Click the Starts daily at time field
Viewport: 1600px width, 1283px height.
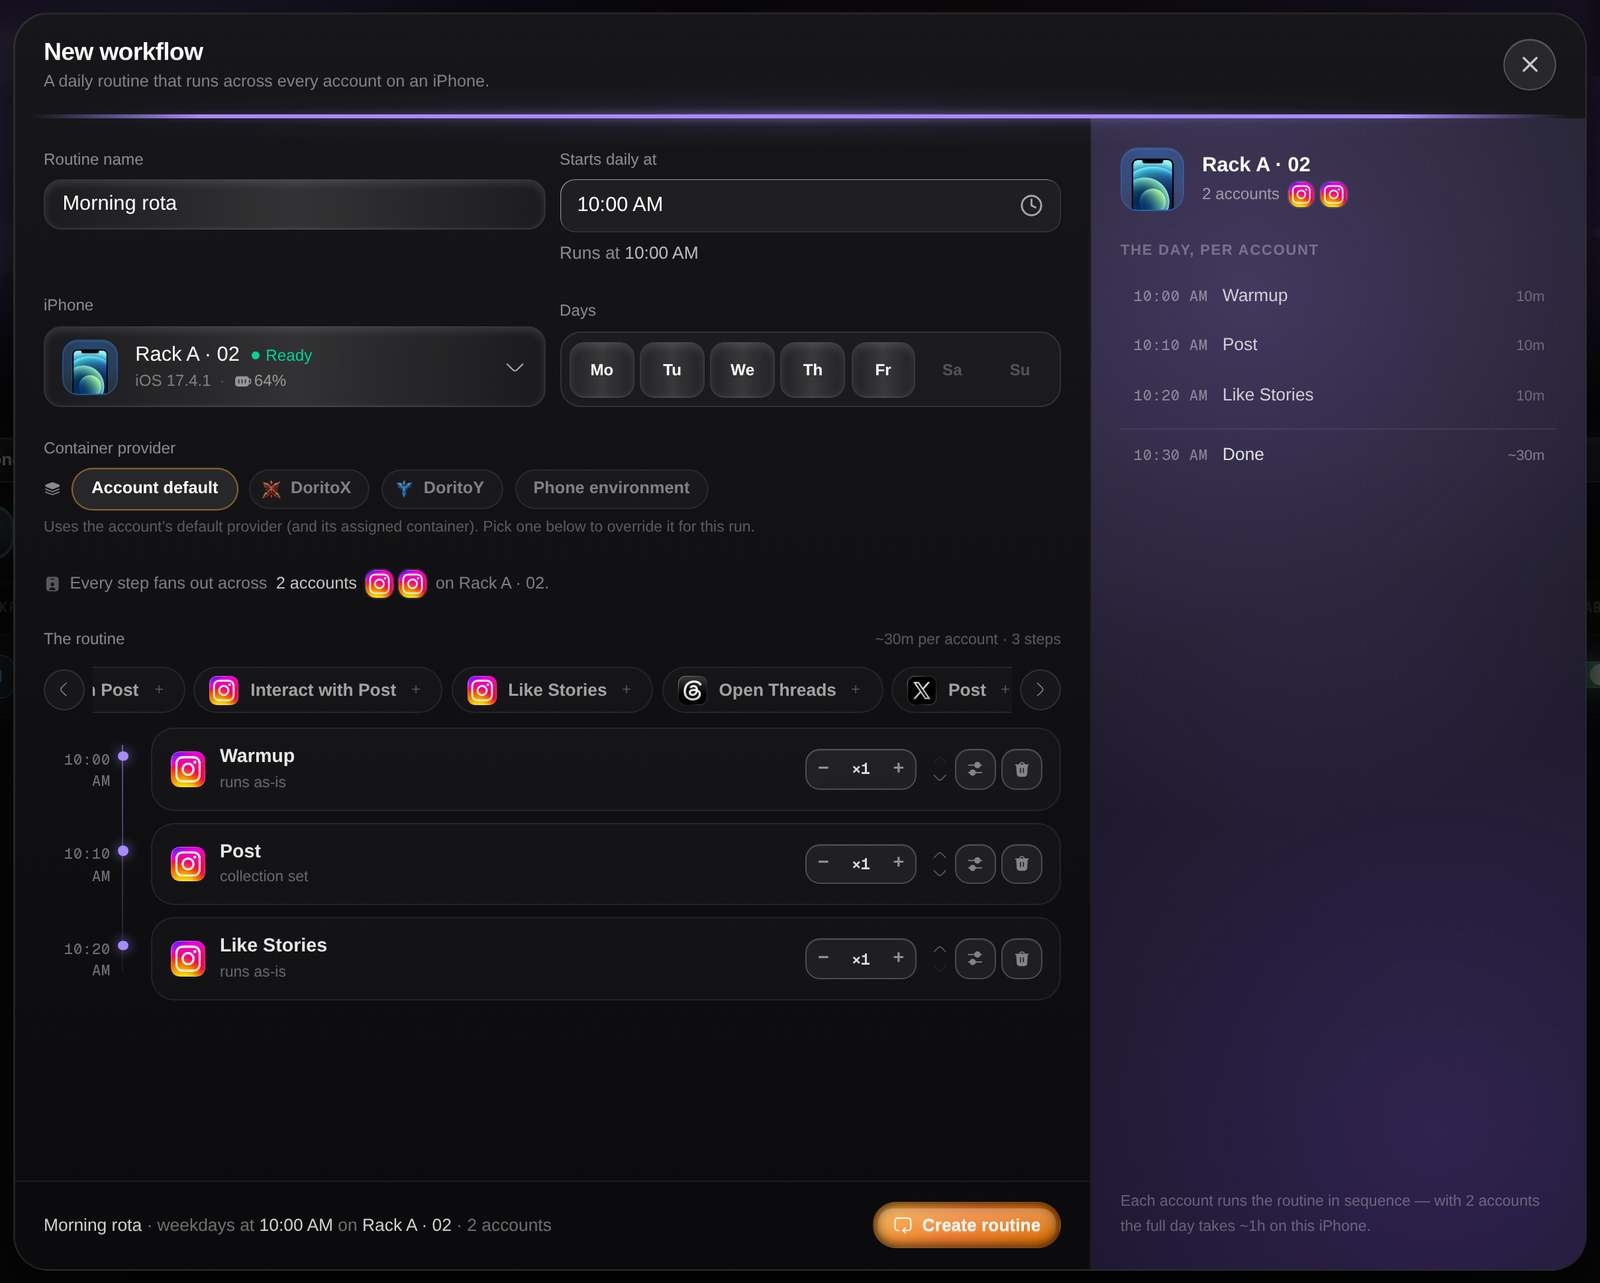coord(810,205)
